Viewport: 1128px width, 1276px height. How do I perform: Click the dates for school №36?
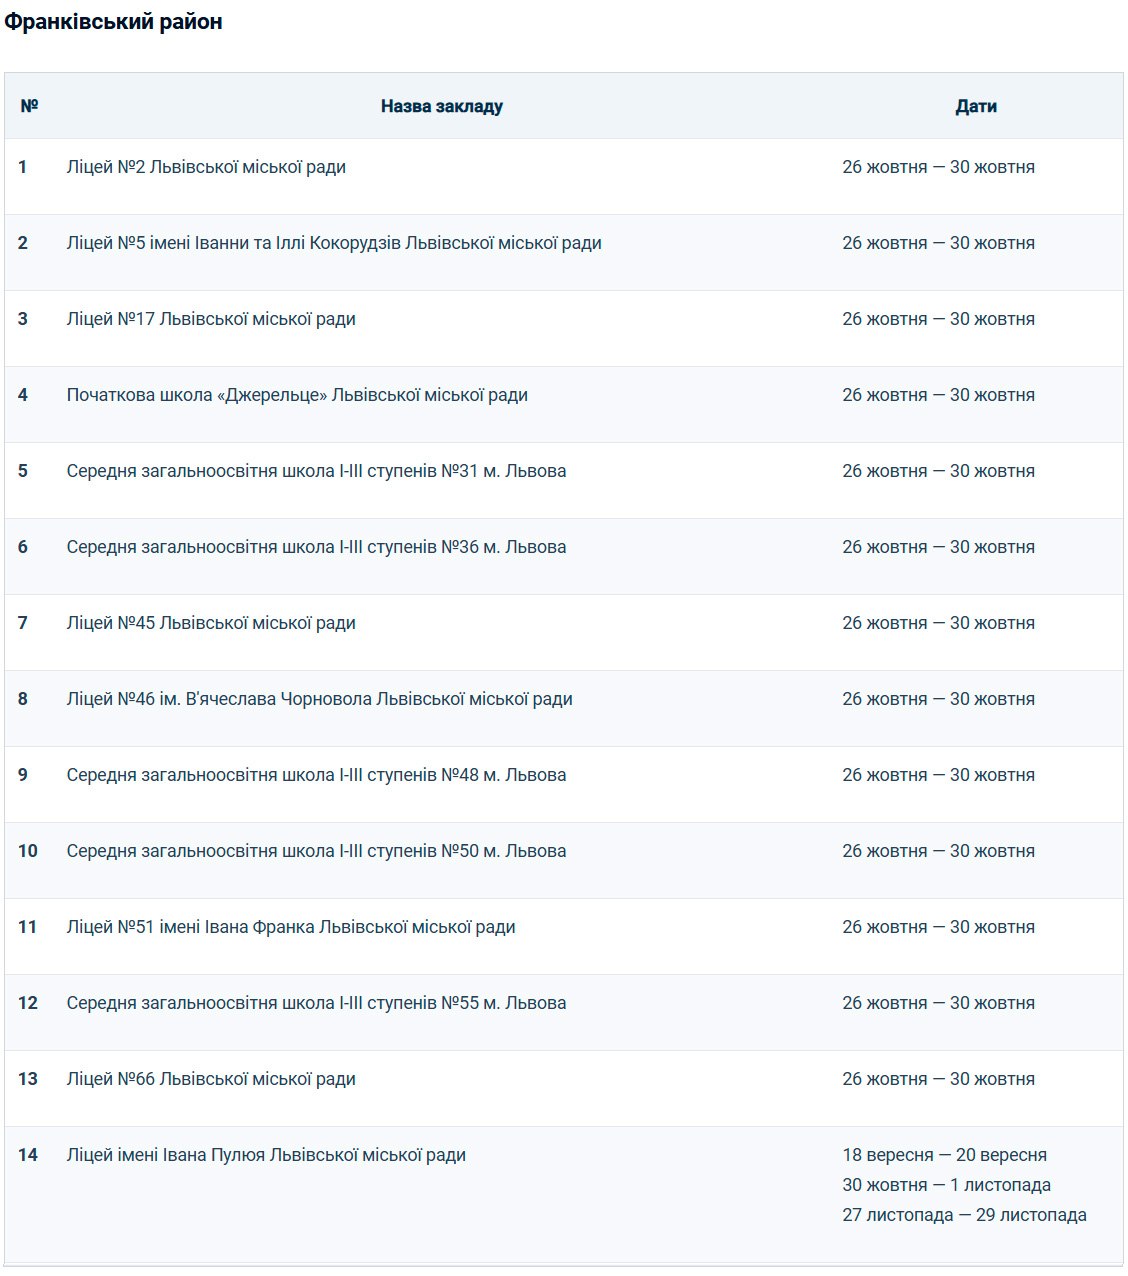(938, 547)
